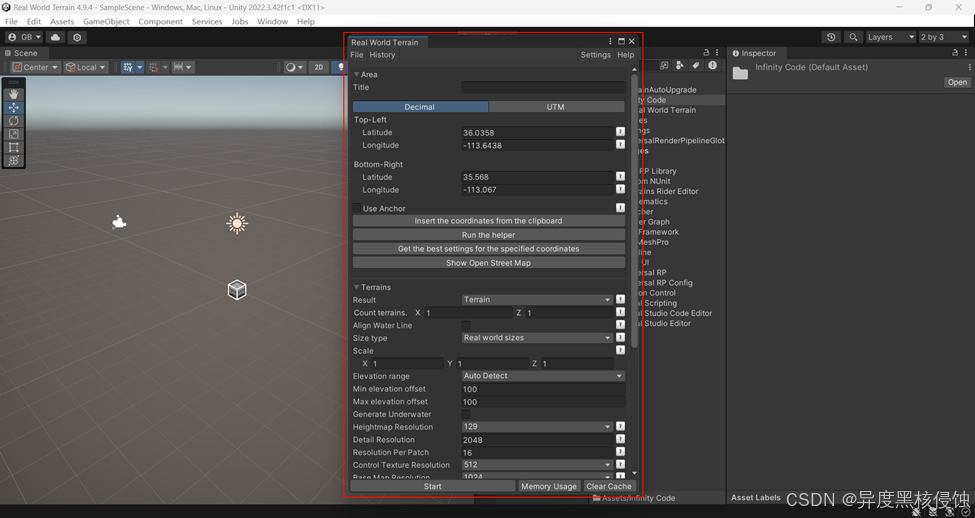
Task: Select the Transform tool in Scene
Action: pyautogui.click(x=14, y=160)
